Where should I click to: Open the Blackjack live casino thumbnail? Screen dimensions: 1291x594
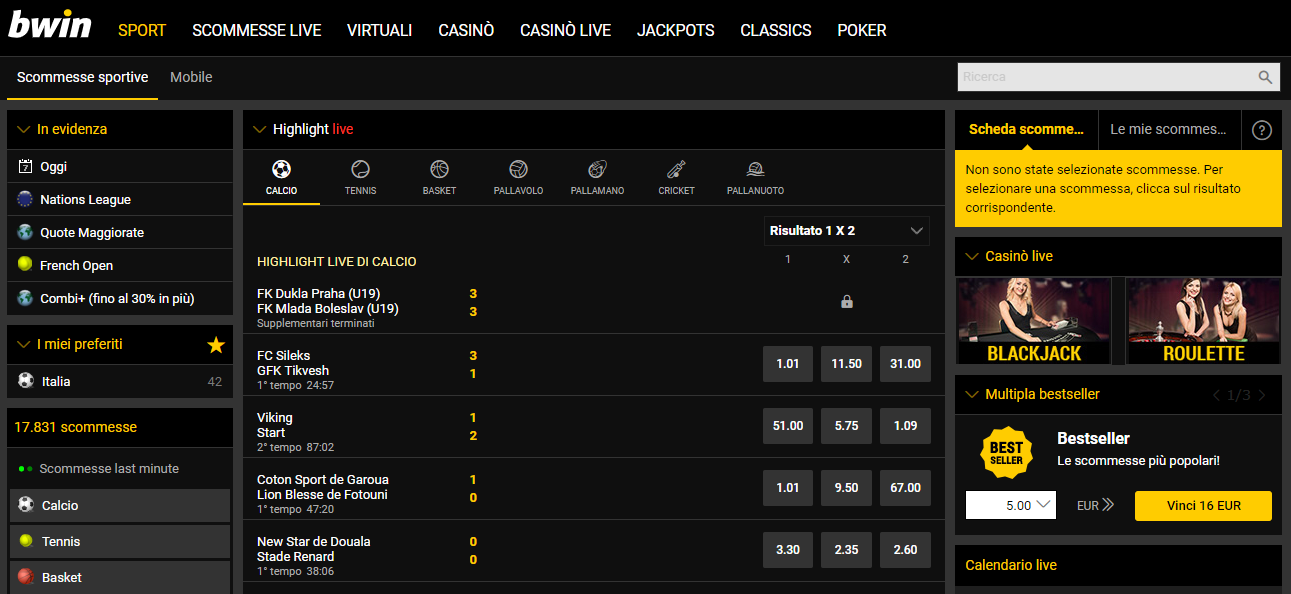1034,321
